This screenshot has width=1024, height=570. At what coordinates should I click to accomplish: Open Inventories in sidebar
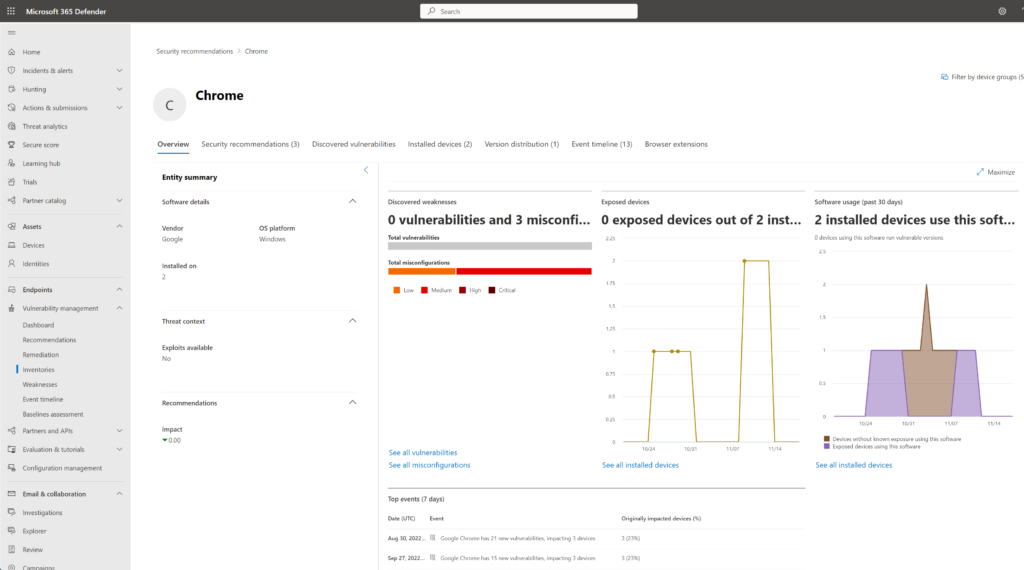pyautogui.click(x=39, y=370)
